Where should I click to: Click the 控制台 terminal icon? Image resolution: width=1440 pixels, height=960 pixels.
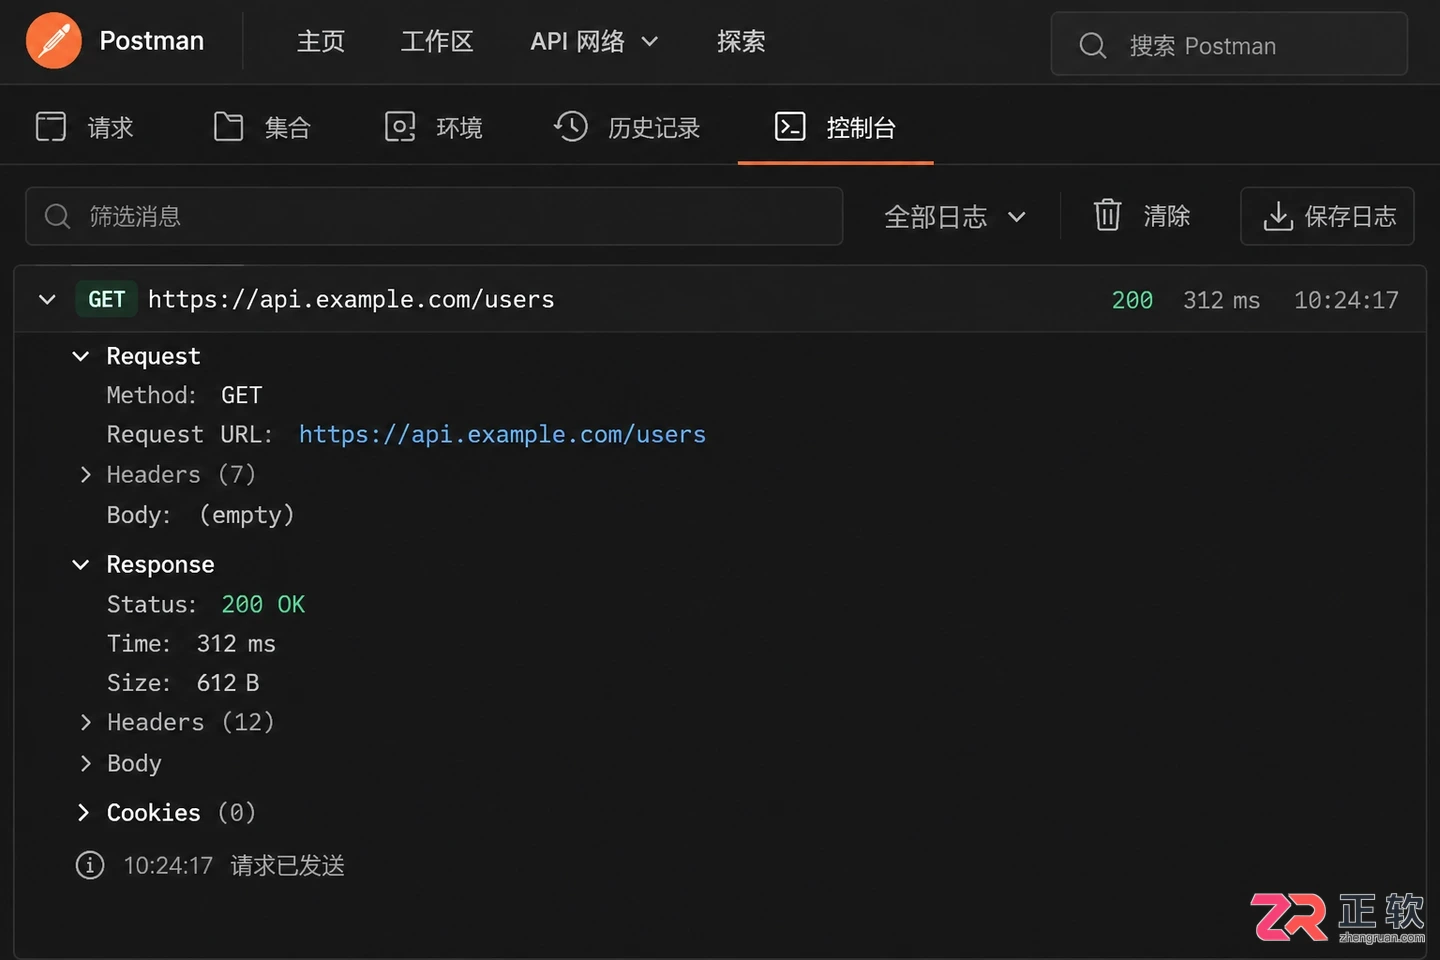click(790, 127)
